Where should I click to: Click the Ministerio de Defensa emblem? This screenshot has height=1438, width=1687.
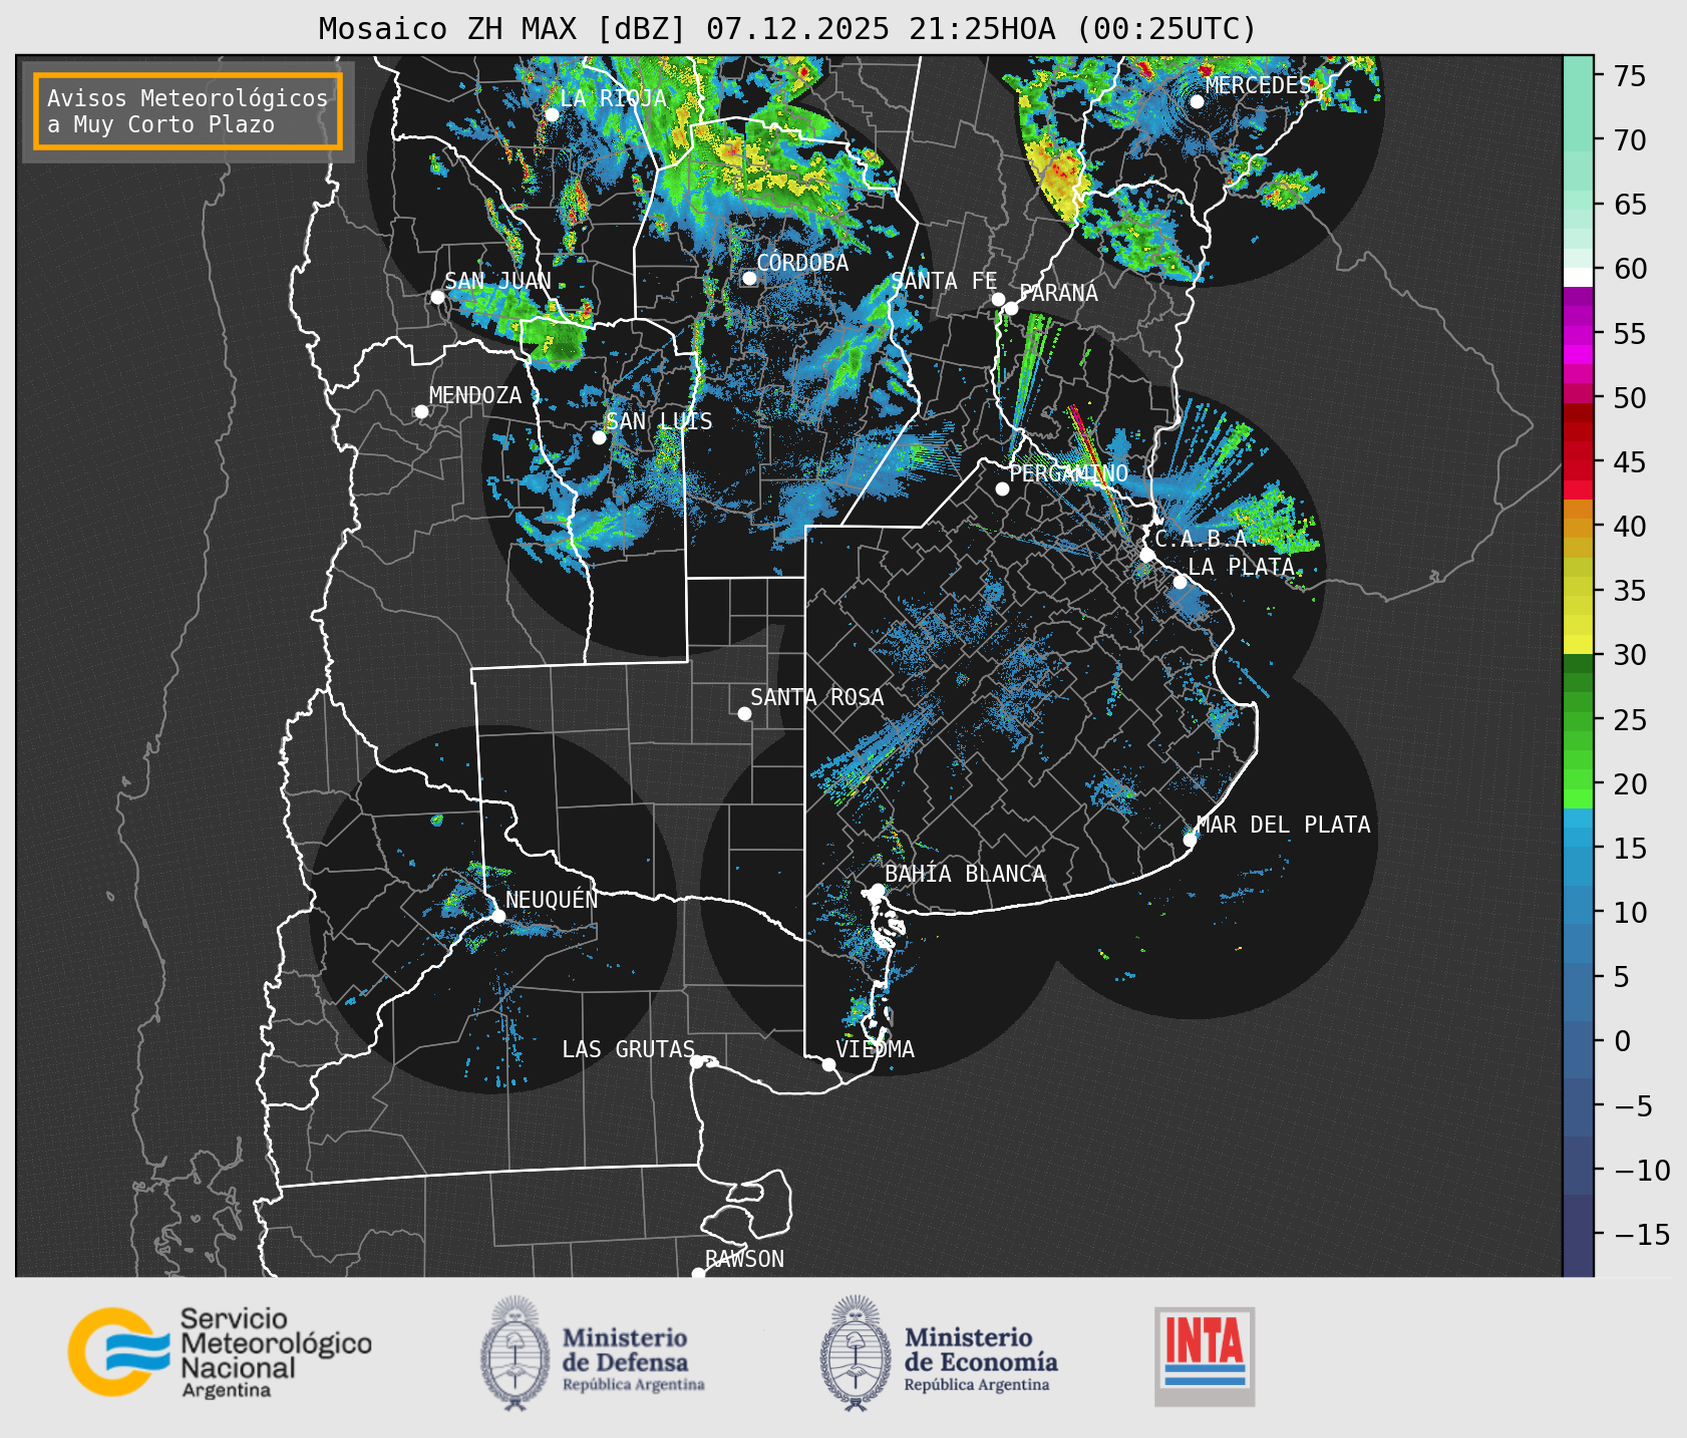(x=515, y=1353)
